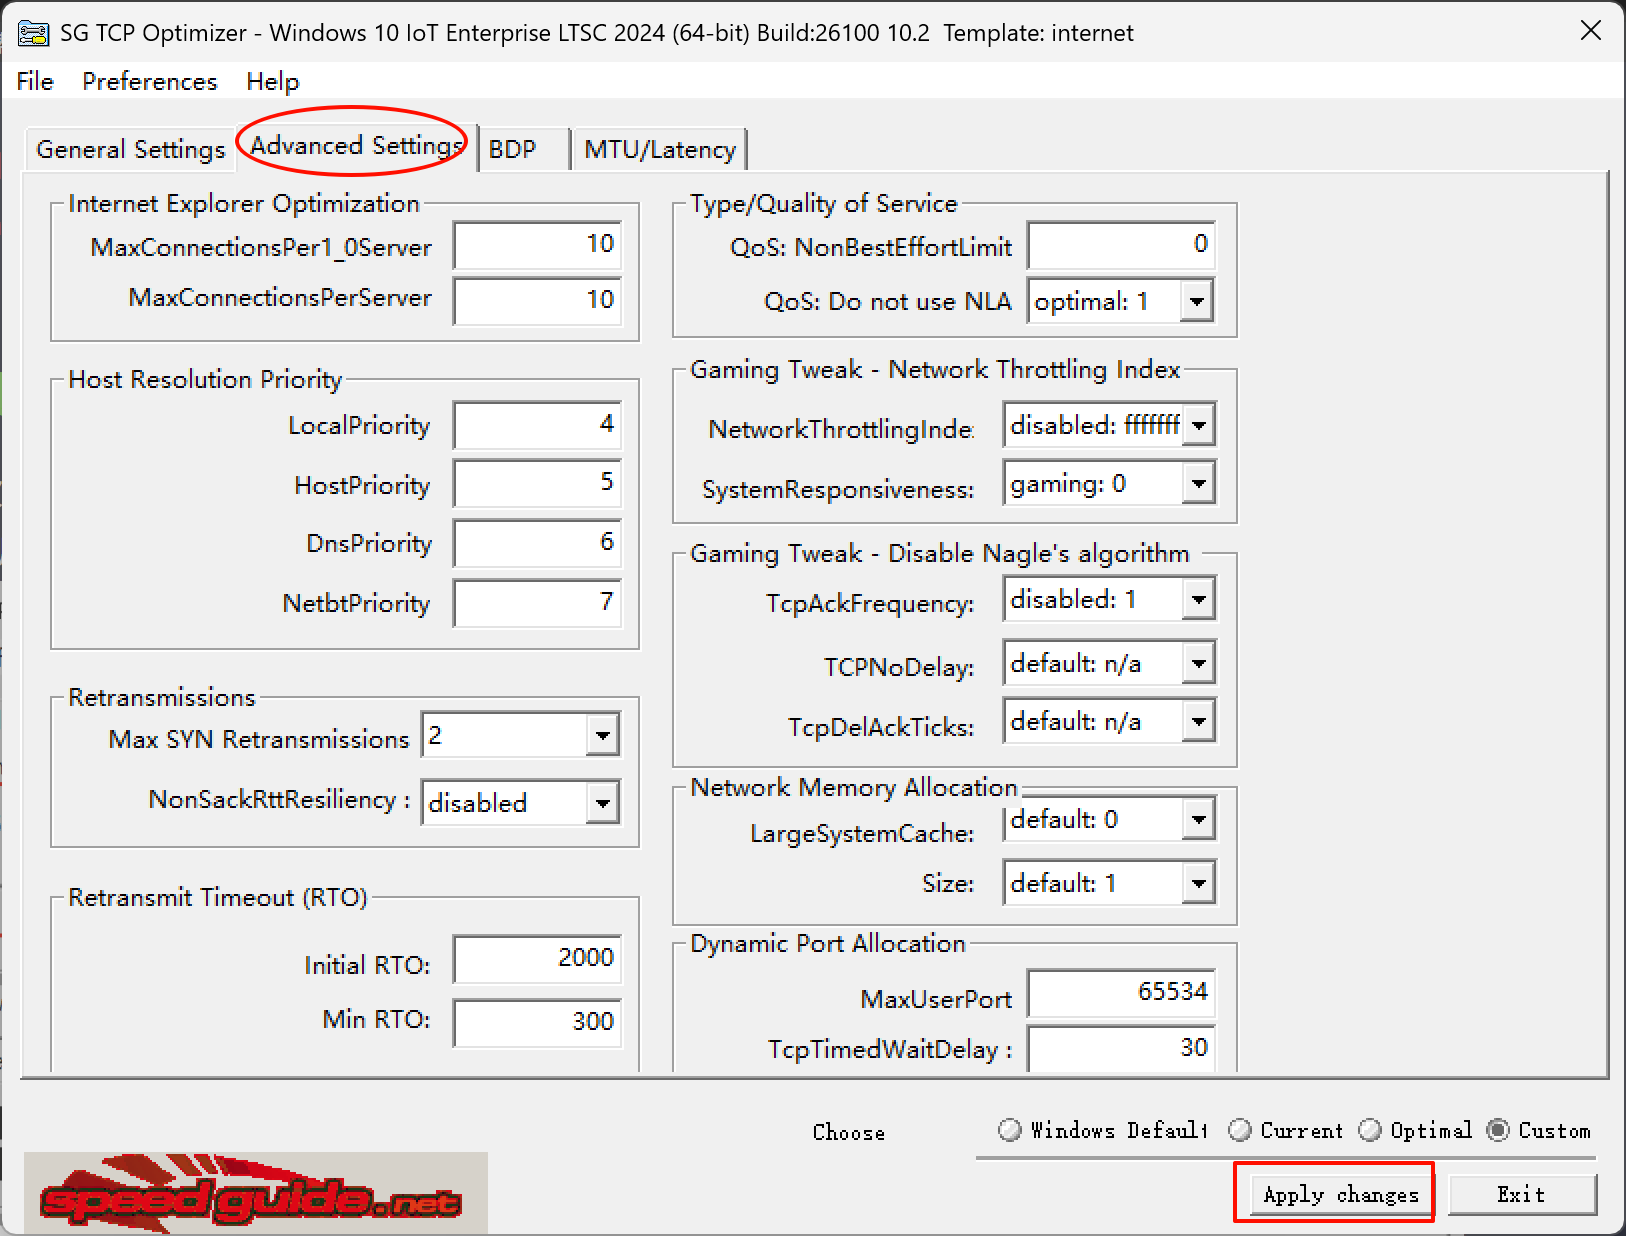This screenshot has height=1236, width=1626.
Task: Select the Initial RTO value field
Action: pyautogui.click(x=537, y=958)
